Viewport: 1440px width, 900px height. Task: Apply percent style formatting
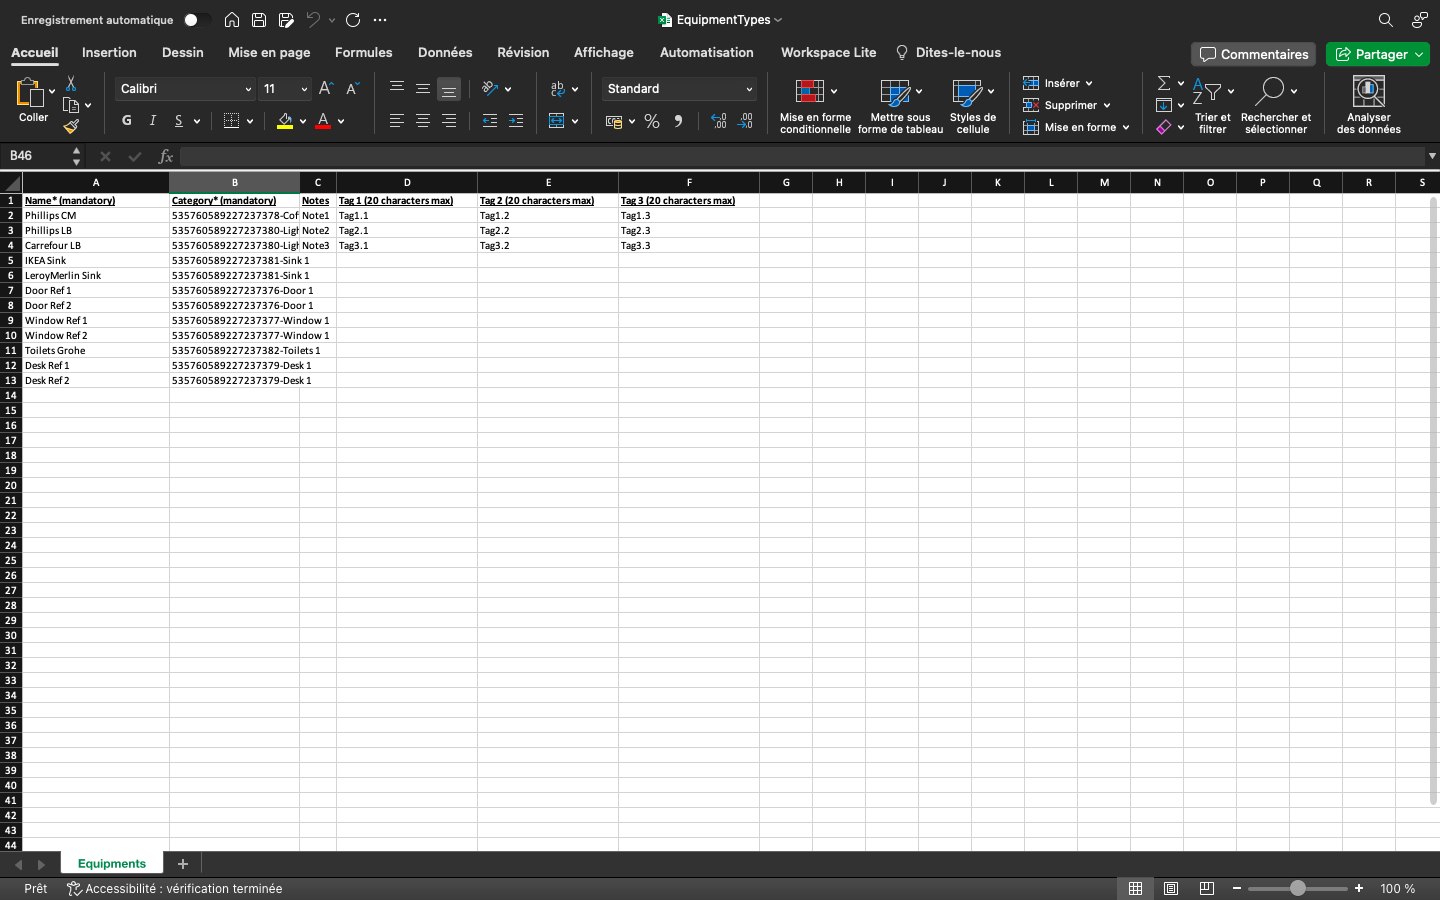pos(652,121)
